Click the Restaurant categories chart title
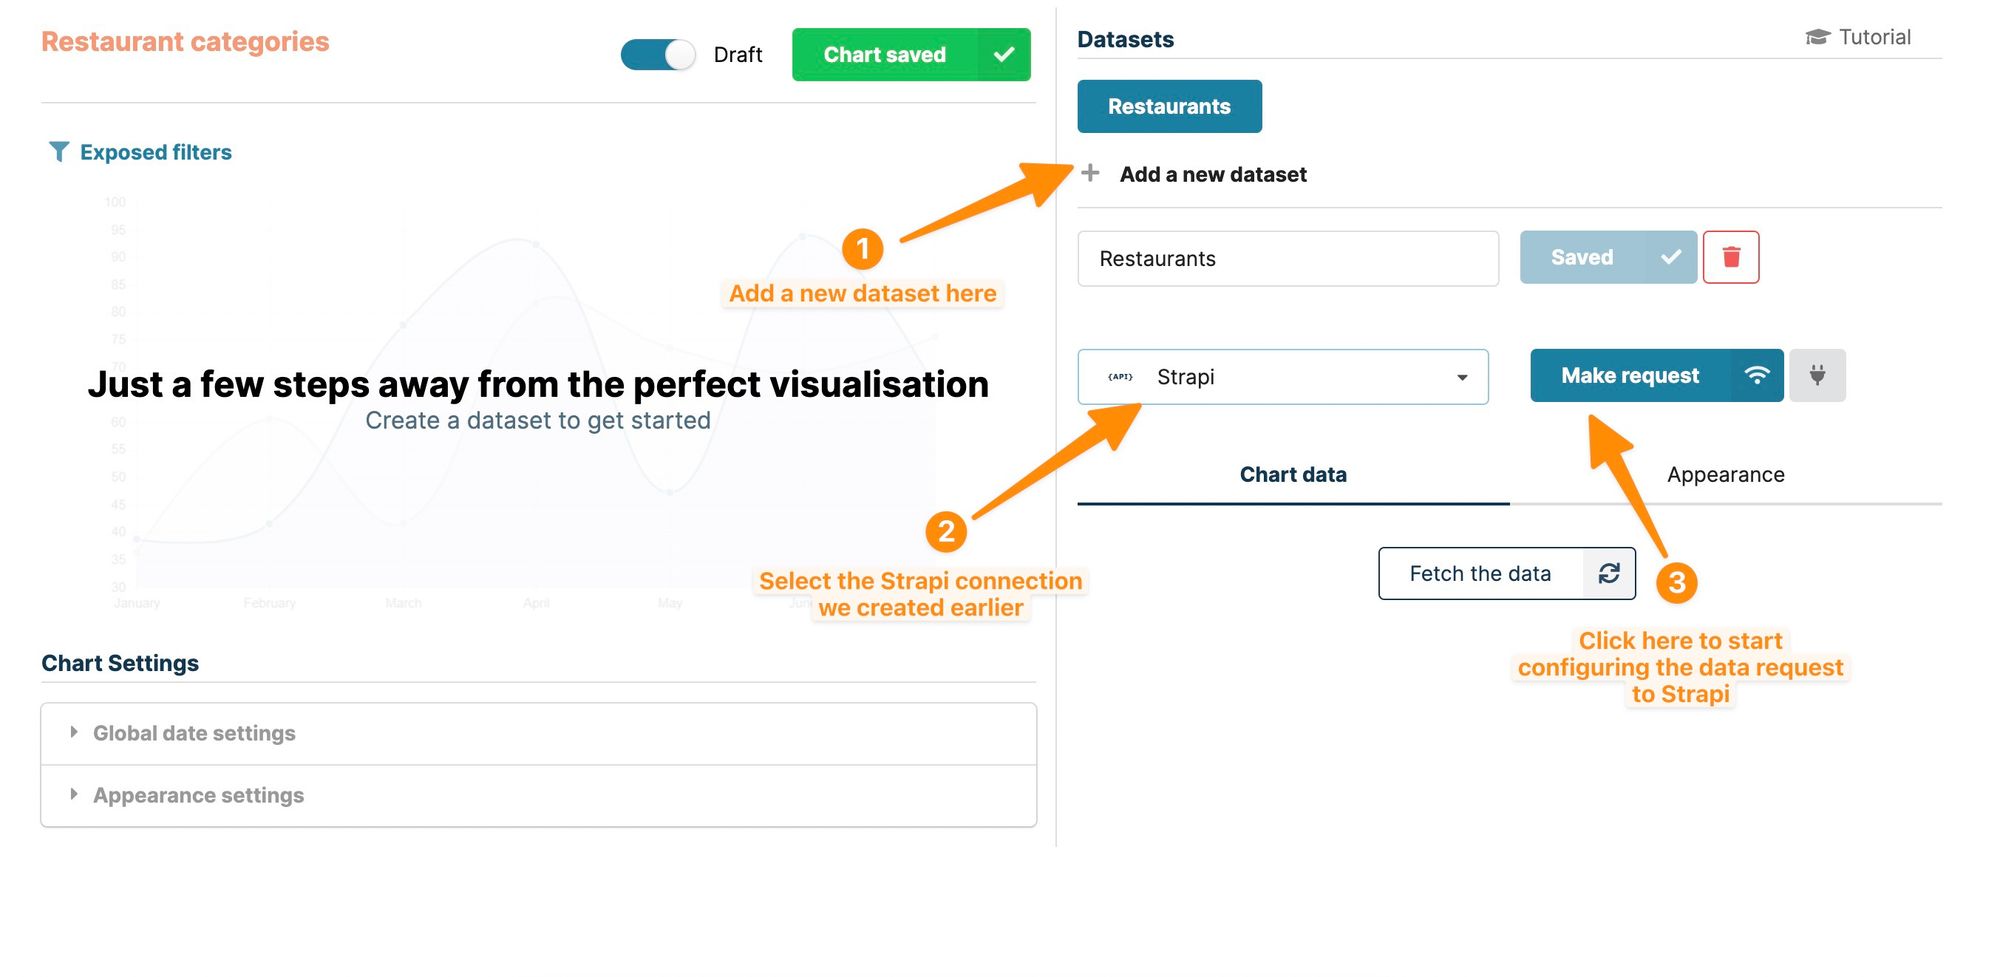Image resolution: width=2000 pixels, height=977 pixels. click(185, 42)
